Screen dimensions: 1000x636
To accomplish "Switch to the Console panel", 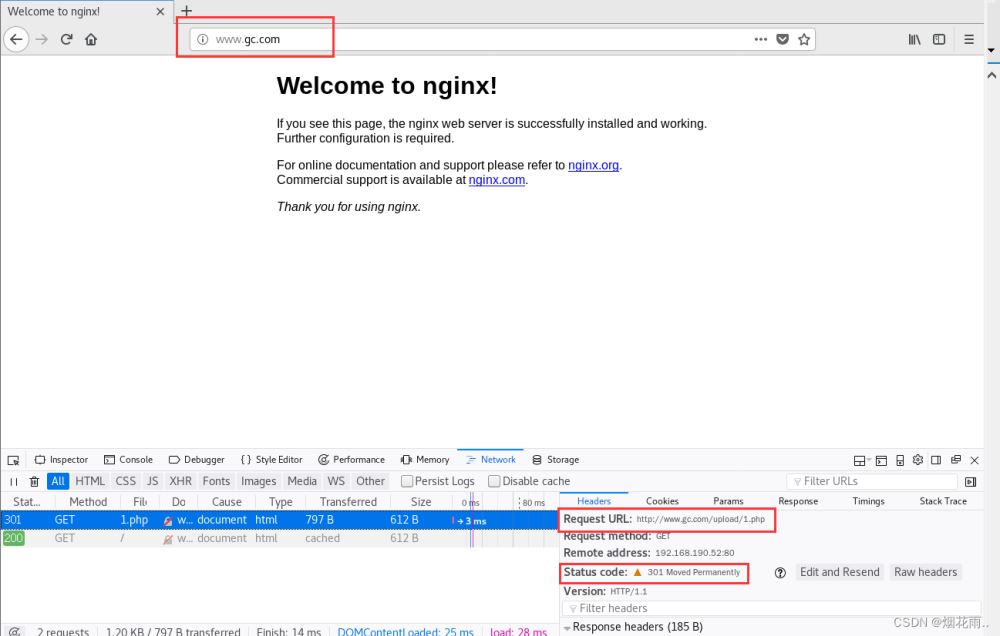I will pos(128,459).
